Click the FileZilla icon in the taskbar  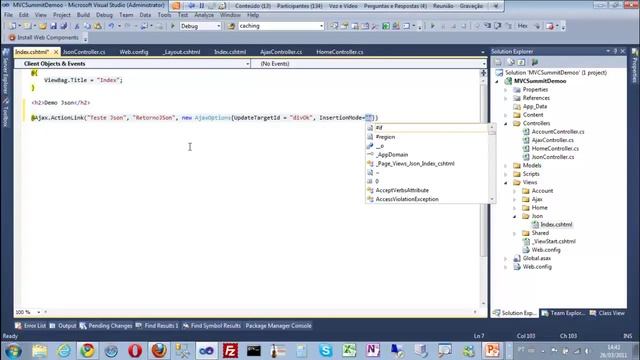(x=230, y=351)
